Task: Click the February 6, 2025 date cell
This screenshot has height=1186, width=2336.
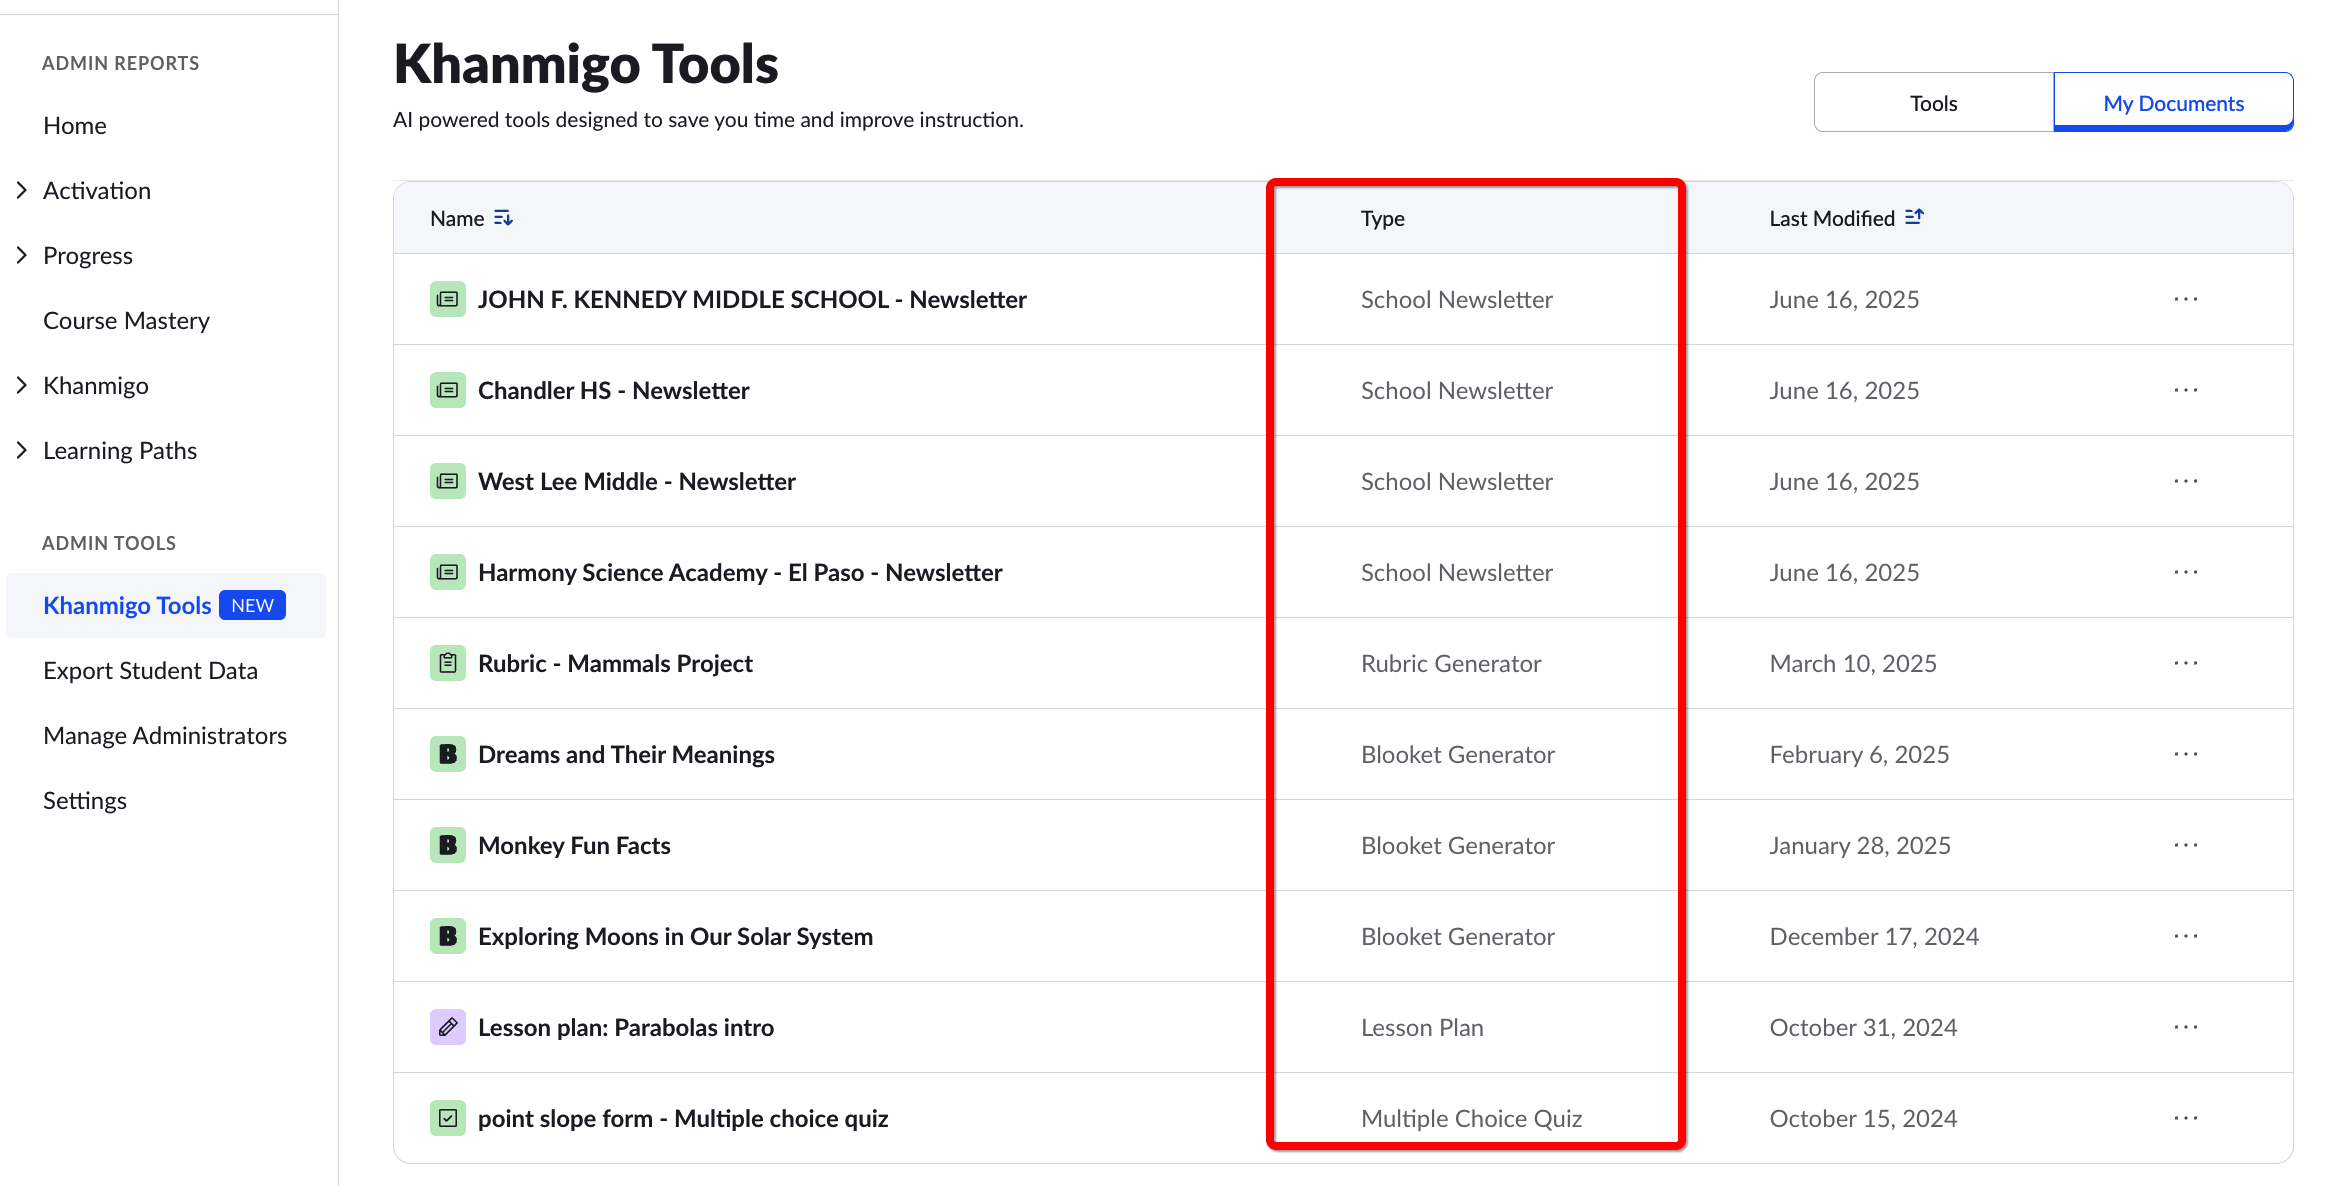Action: click(x=1859, y=754)
